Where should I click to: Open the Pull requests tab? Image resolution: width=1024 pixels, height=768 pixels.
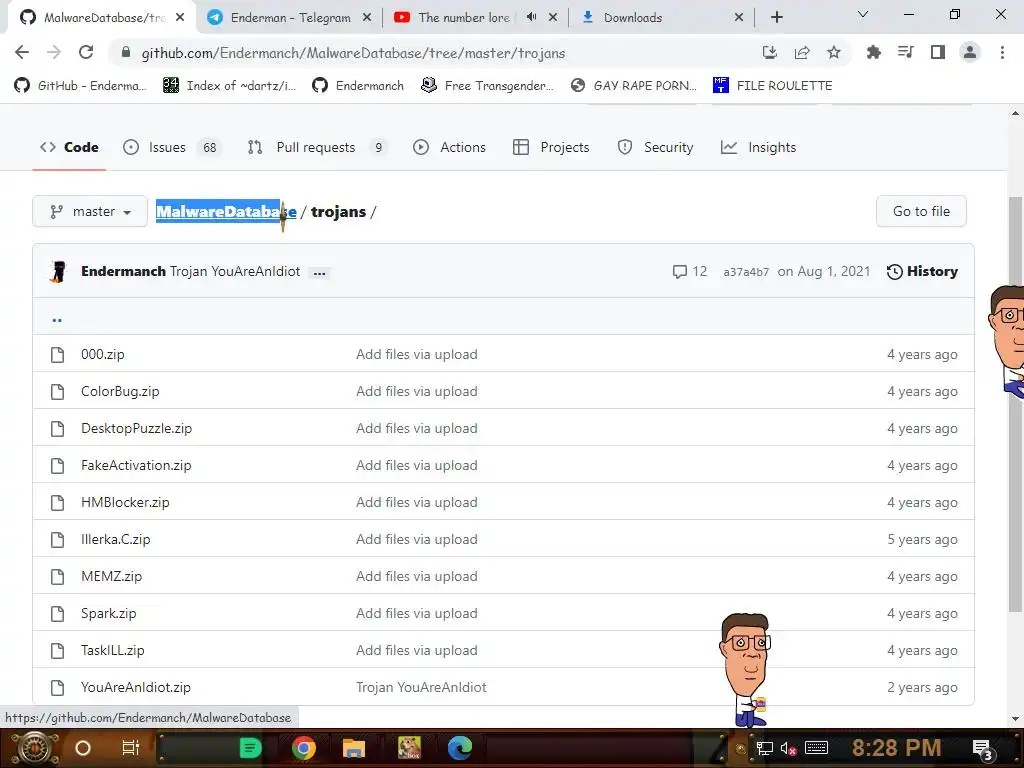point(317,147)
